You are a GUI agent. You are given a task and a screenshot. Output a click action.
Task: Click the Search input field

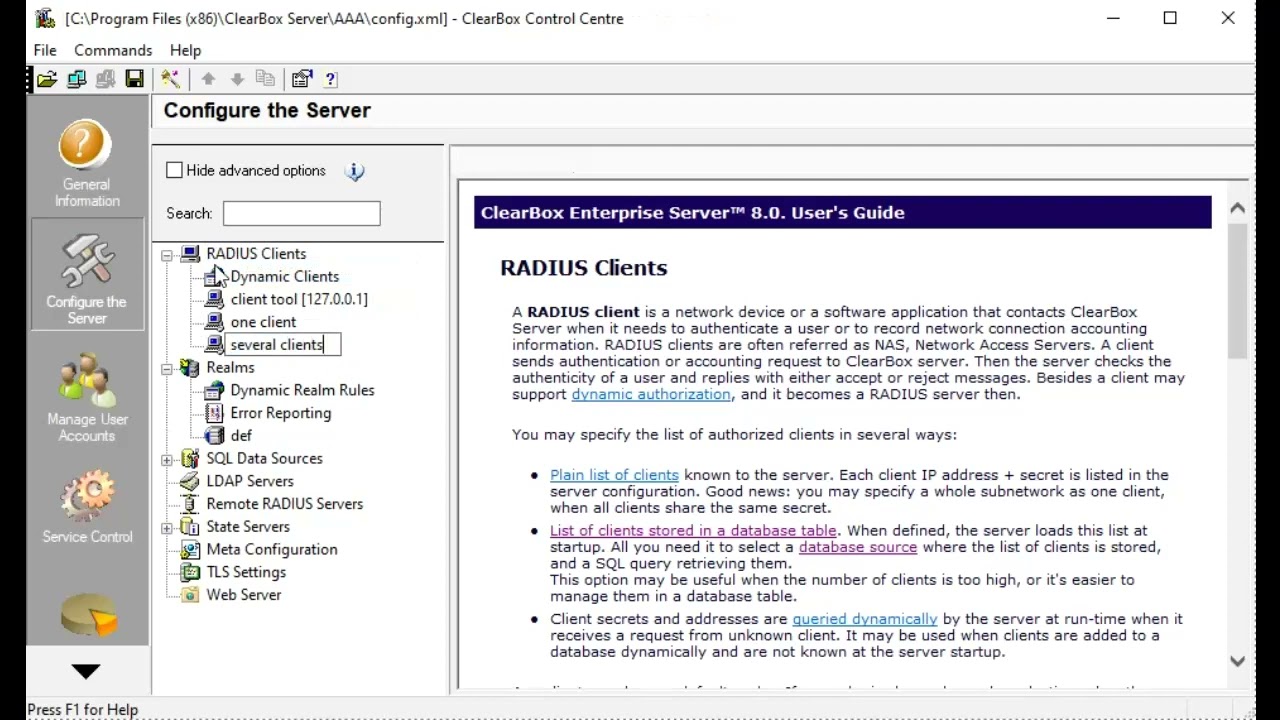tap(301, 213)
